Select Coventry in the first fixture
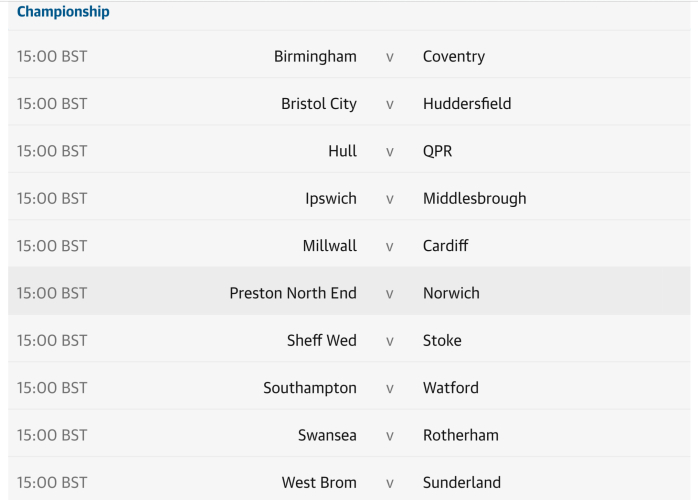Screen dimensions: 698x500 point(453,57)
